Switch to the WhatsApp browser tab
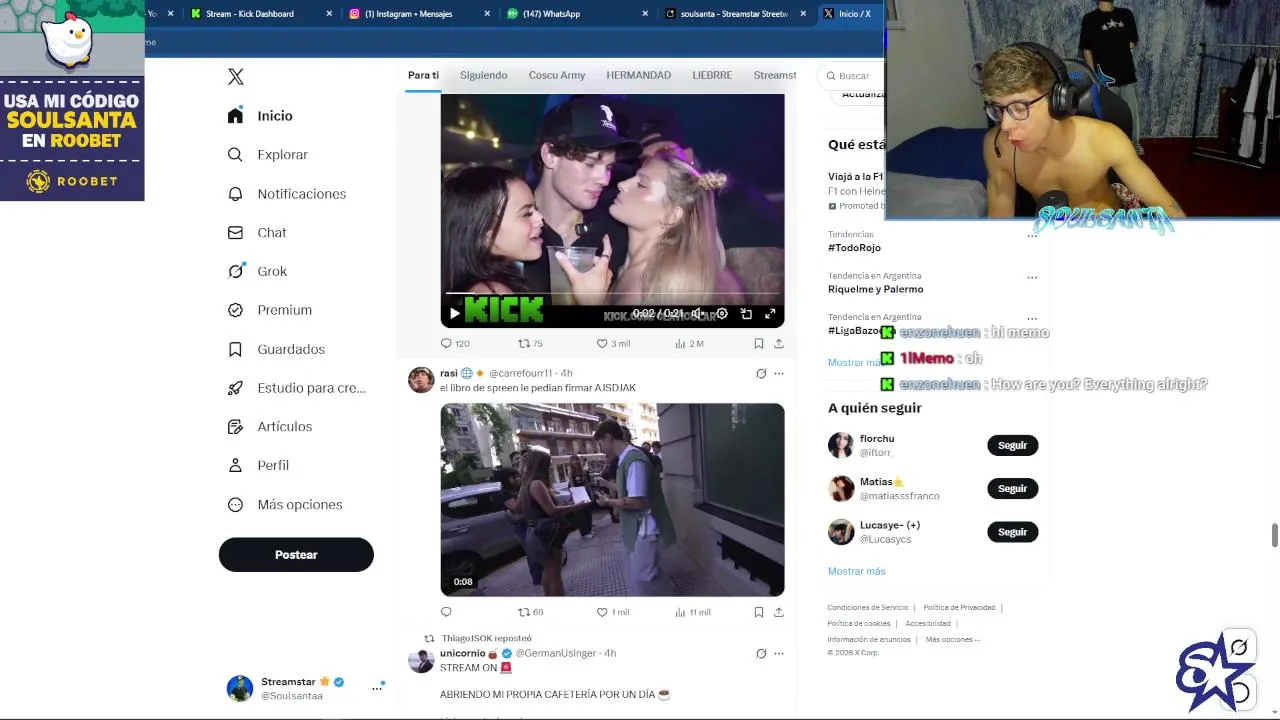 point(578,14)
